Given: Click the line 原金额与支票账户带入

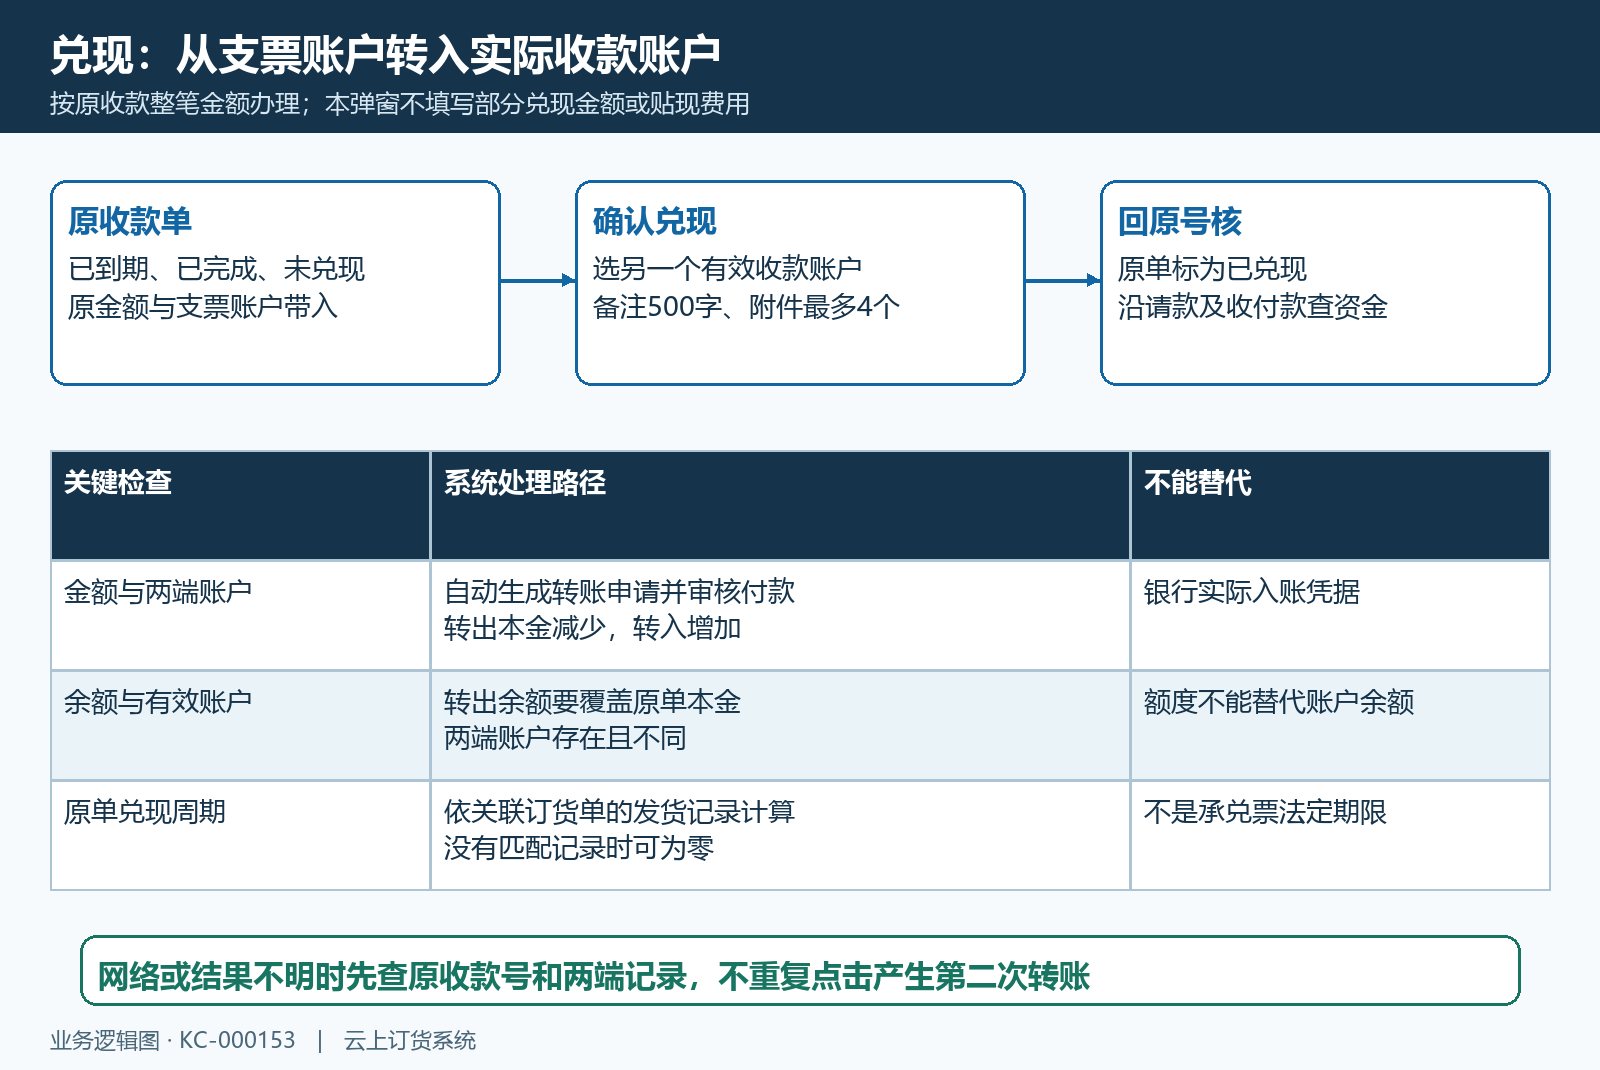Looking at the screenshot, I should pyautogui.click(x=203, y=307).
